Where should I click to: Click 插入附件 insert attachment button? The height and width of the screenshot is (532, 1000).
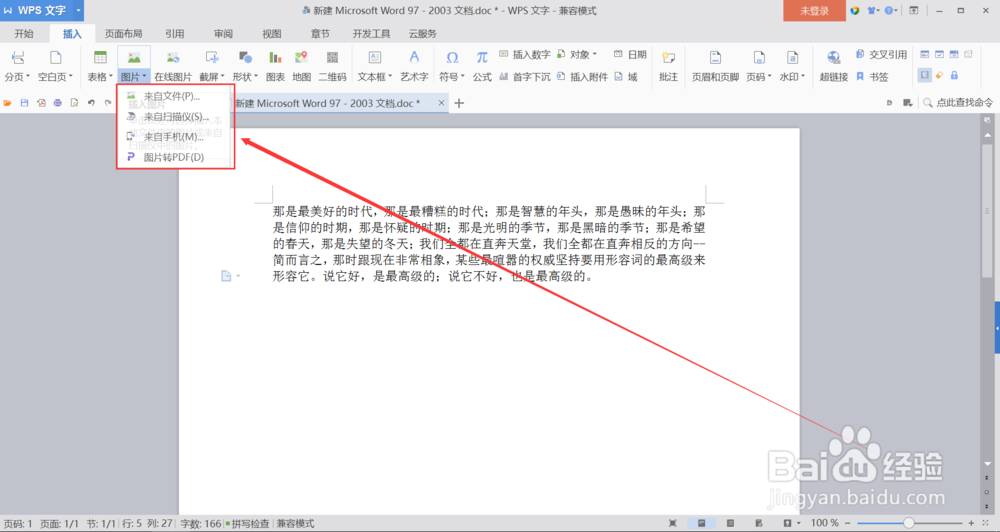[x=582, y=77]
